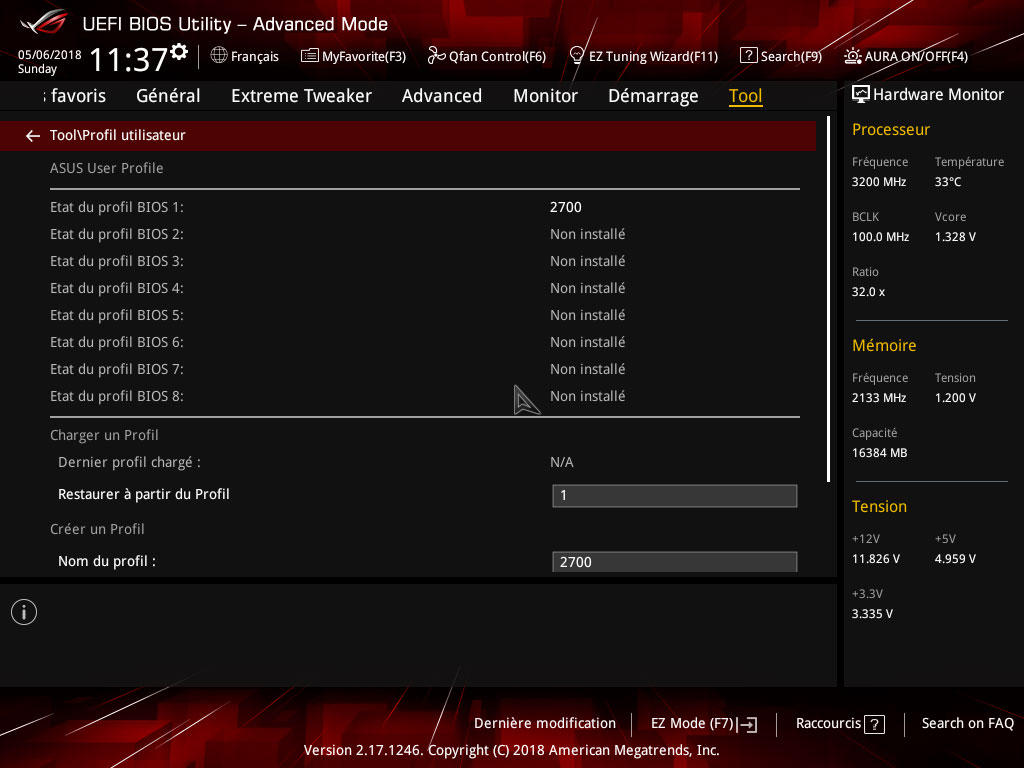Launch EZ Tuning Wizard(F11)
Image resolution: width=1024 pixels, height=768 pixels.
pyautogui.click(x=653, y=56)
